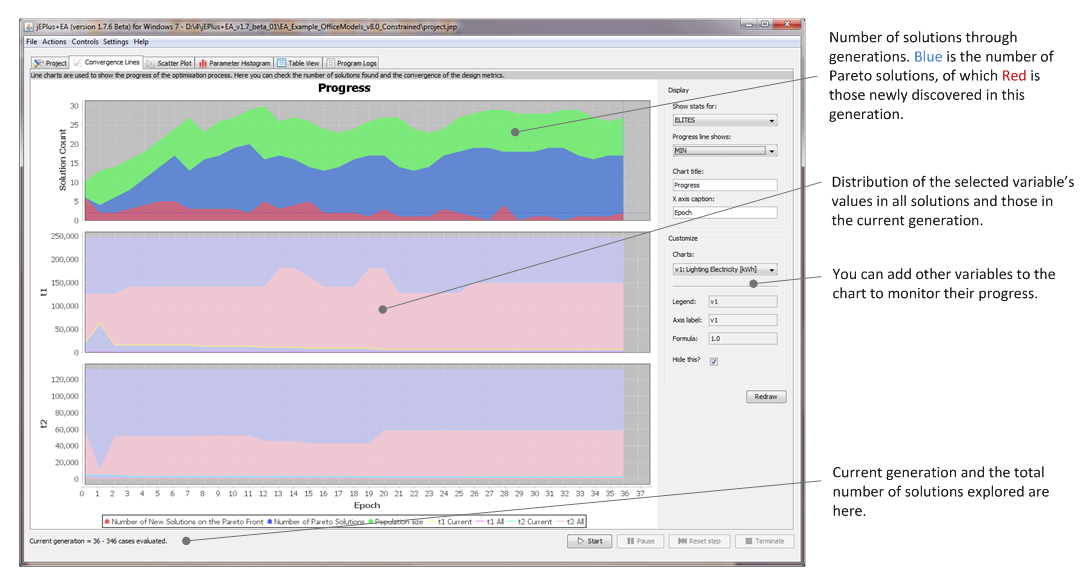1089x586 pixels.
Task: Switch to the Project tab
Action: [x=50, y=62]
